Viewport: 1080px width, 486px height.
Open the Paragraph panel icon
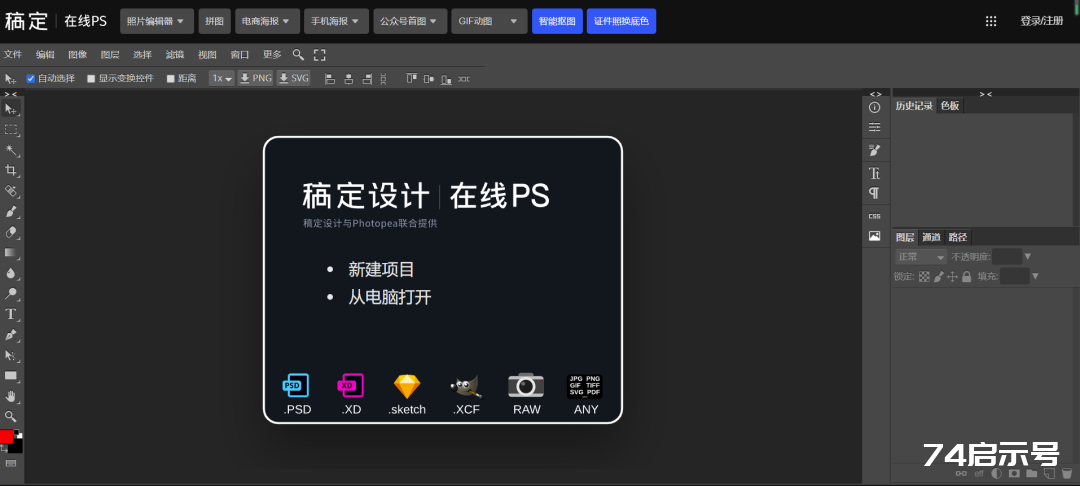[x=875, y=193]
